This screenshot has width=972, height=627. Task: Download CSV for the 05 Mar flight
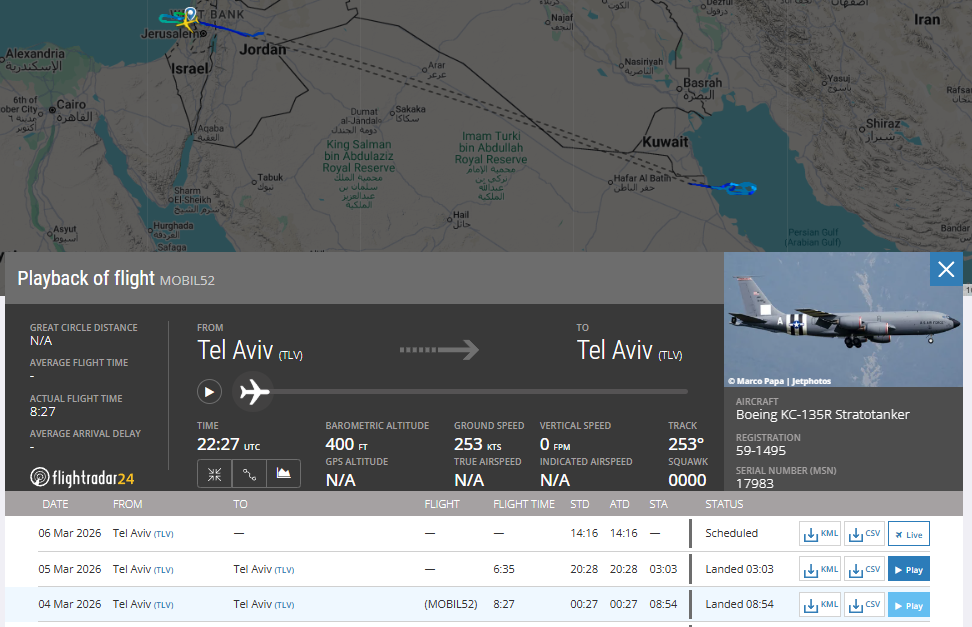864,570
